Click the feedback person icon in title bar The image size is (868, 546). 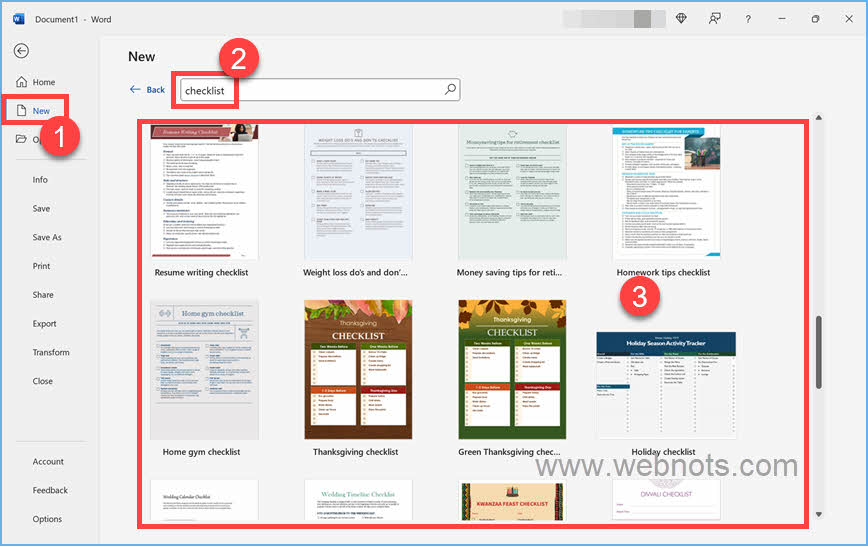715,18
